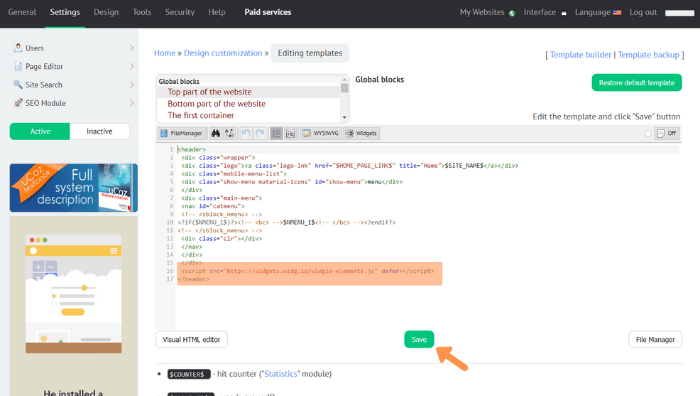Click the script src line 16
The image size is (700, 396).
coord(308,271)
